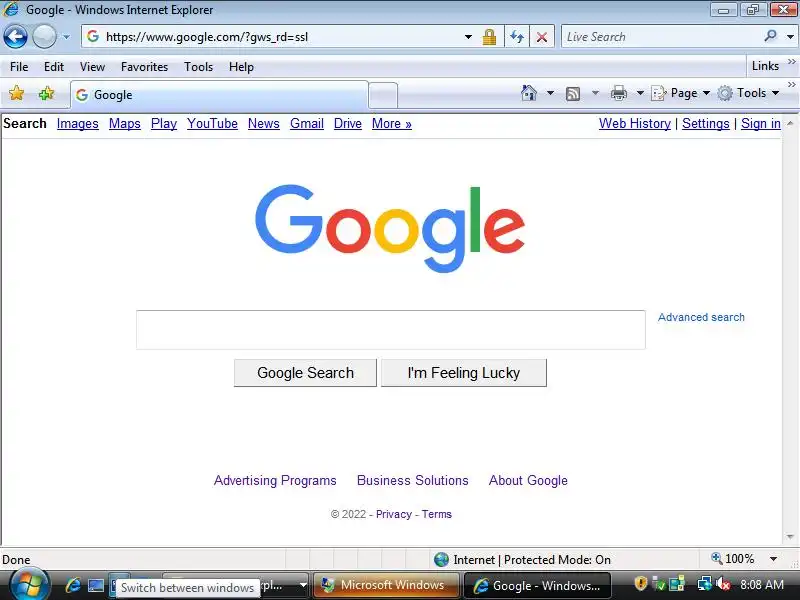800x600 pixels.
Task: Open the recent pages dropdown arrow
Action: tap(66, 37)
